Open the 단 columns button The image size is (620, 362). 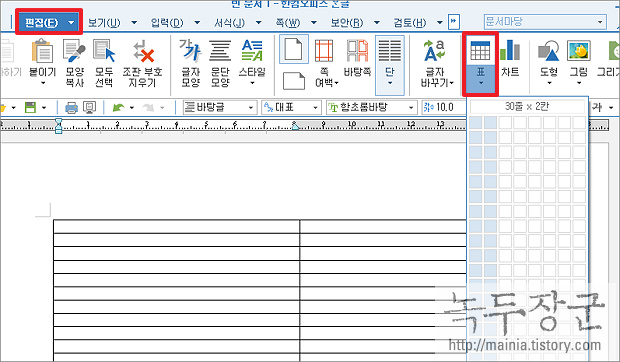390,65
